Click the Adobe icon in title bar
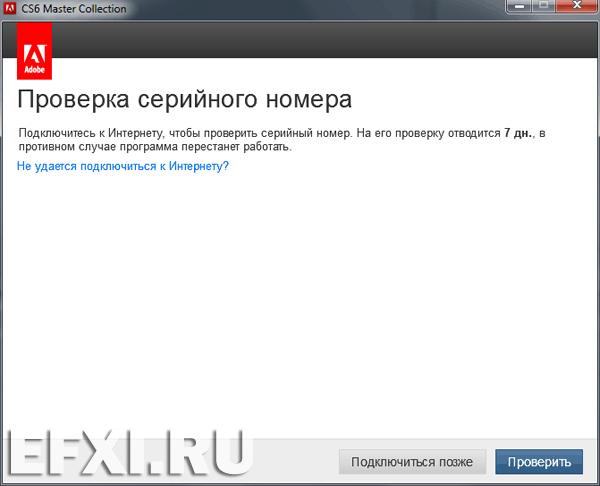The height and width of the screenshot is (486, 600). tap(9, 8)
